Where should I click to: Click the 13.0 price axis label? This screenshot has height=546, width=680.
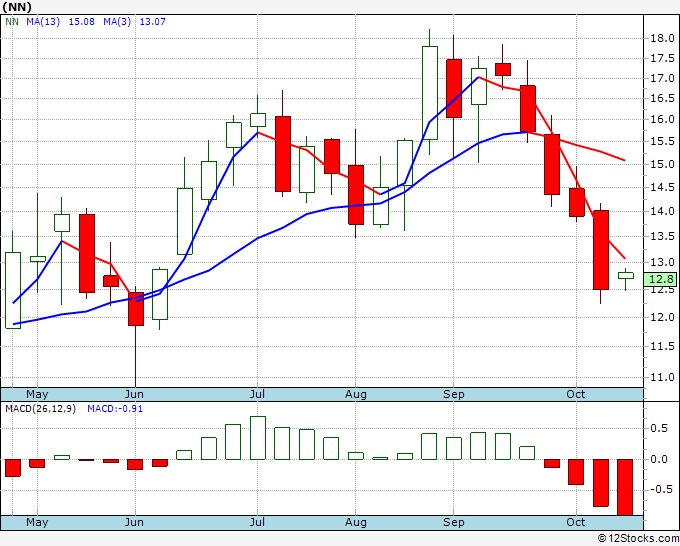[662, 262]
